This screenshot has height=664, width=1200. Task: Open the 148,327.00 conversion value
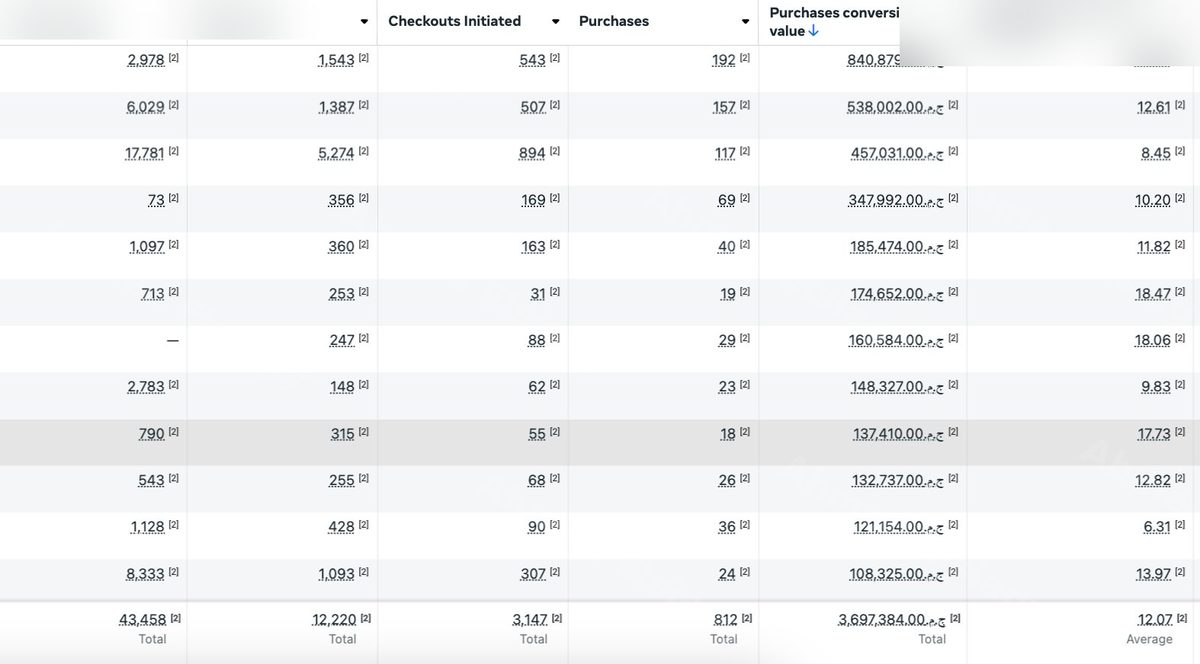[897, 386]
